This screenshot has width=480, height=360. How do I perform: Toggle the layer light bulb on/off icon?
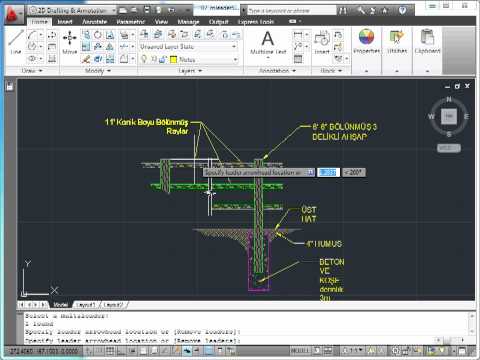click(144, 59)
